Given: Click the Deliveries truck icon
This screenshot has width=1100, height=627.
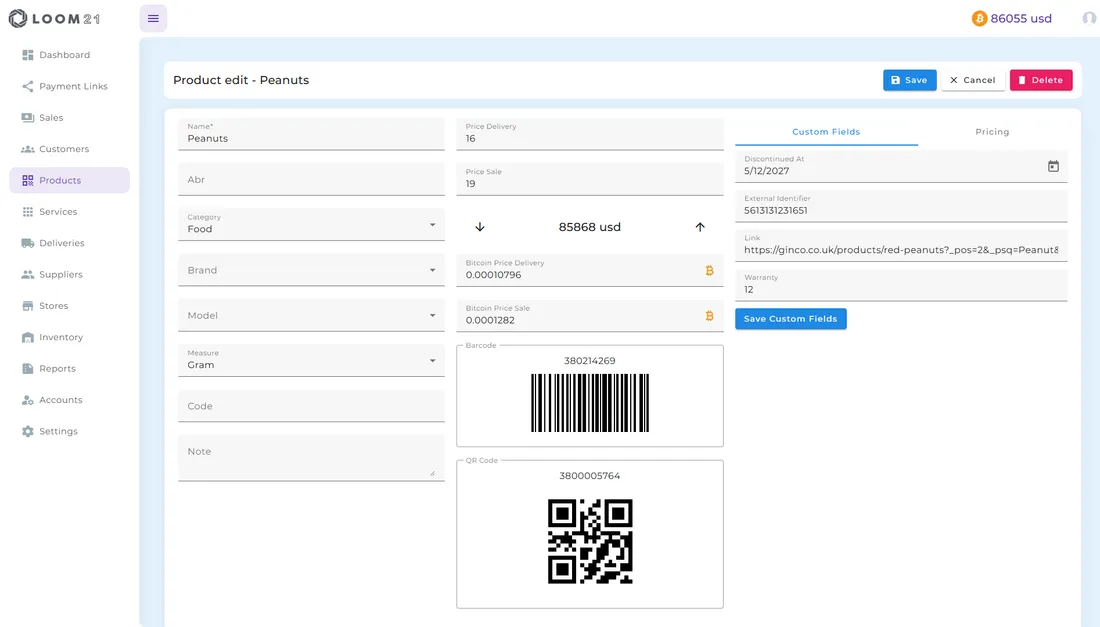Looking at the screenshot, I should click(x=28, y=243).
